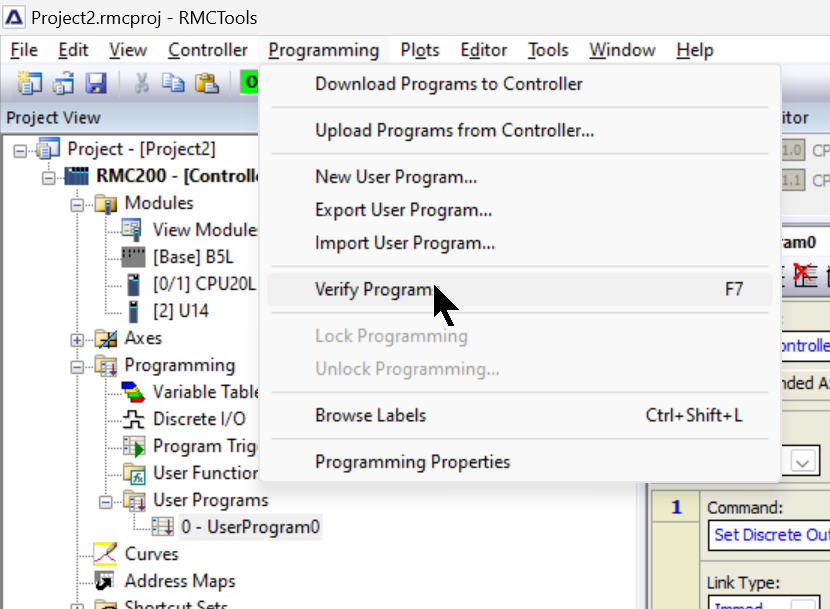Click the Paste clipboard toolbar icon
Viewport: 830px width, 609px height.
click(x=207, y=83)
